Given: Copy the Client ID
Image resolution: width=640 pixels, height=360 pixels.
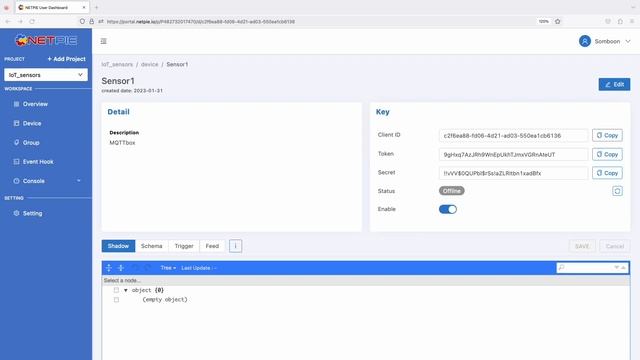Looking at the screenshot, I should pos(607,135).
